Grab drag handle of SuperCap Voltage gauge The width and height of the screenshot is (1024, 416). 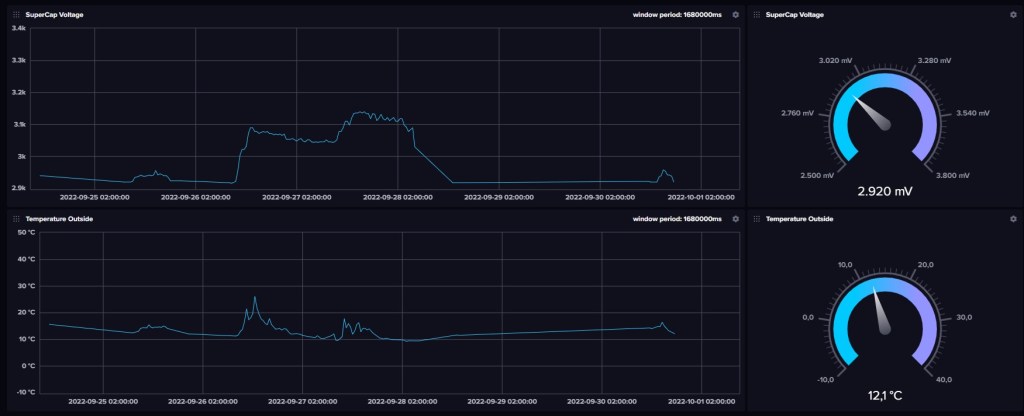click(x=756, y=15)
